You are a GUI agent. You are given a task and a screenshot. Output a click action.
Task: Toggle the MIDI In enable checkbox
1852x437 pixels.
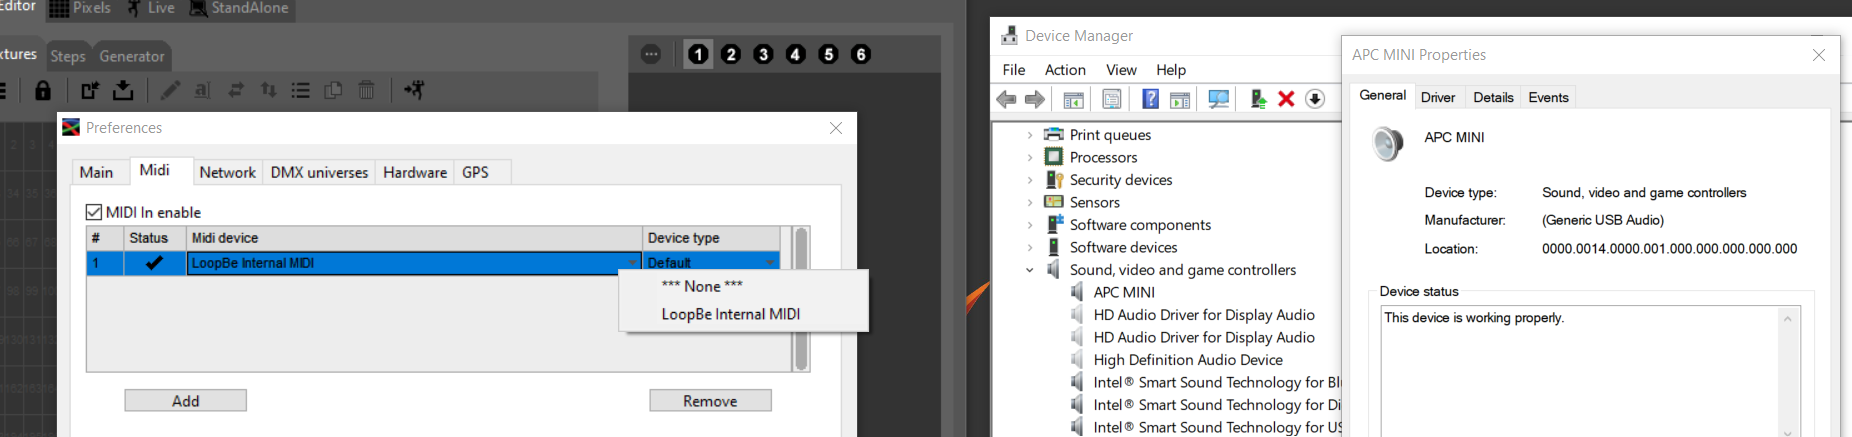[x=94, y=212]
